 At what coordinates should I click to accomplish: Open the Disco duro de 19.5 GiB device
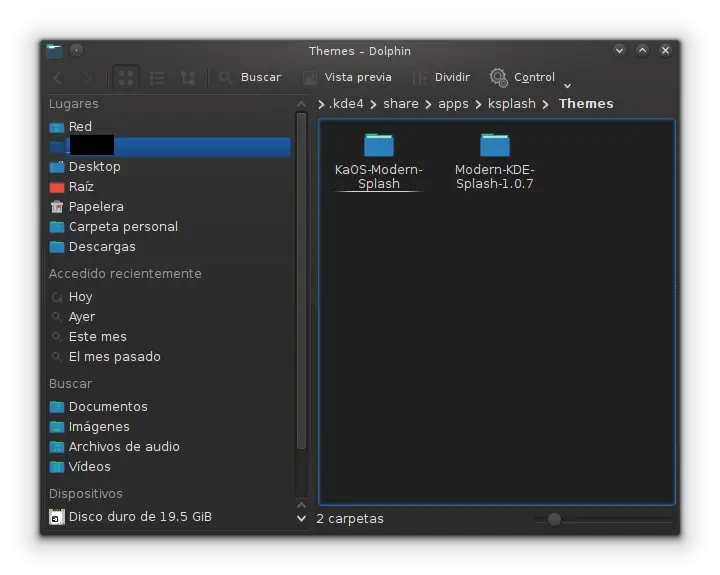(x=170, y=517)
